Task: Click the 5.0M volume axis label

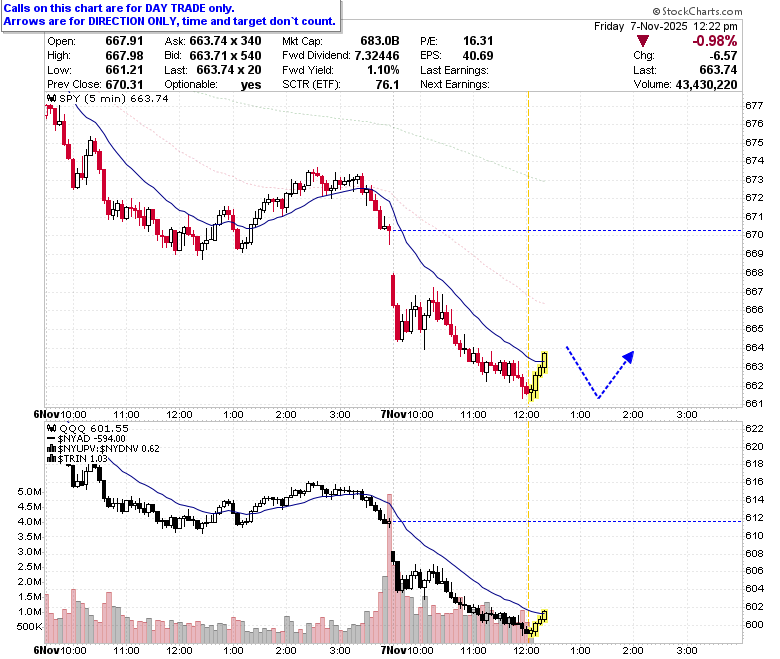Action: [29, 492]
